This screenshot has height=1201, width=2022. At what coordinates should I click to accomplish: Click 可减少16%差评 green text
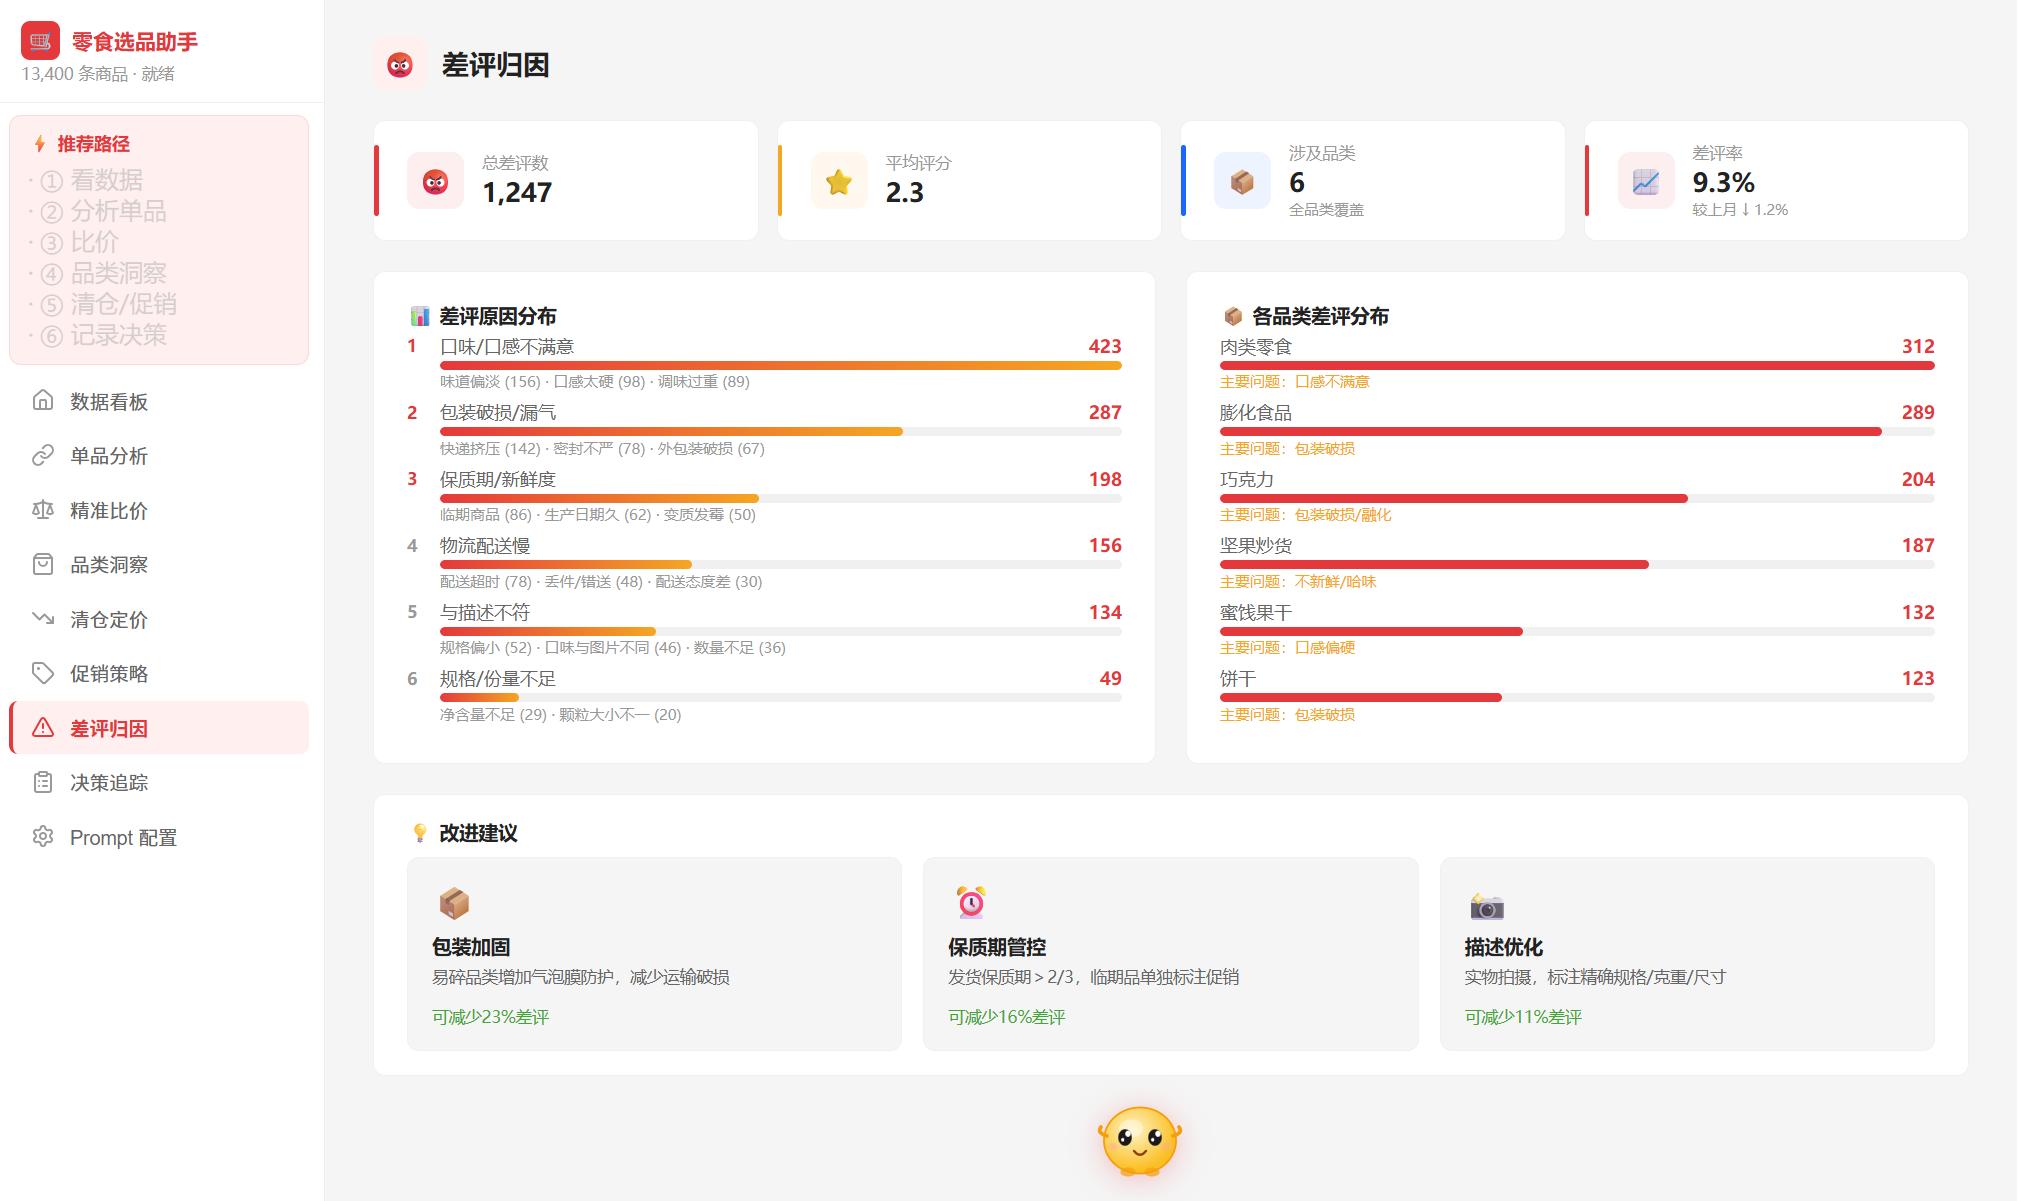tap(1007, 1017)
